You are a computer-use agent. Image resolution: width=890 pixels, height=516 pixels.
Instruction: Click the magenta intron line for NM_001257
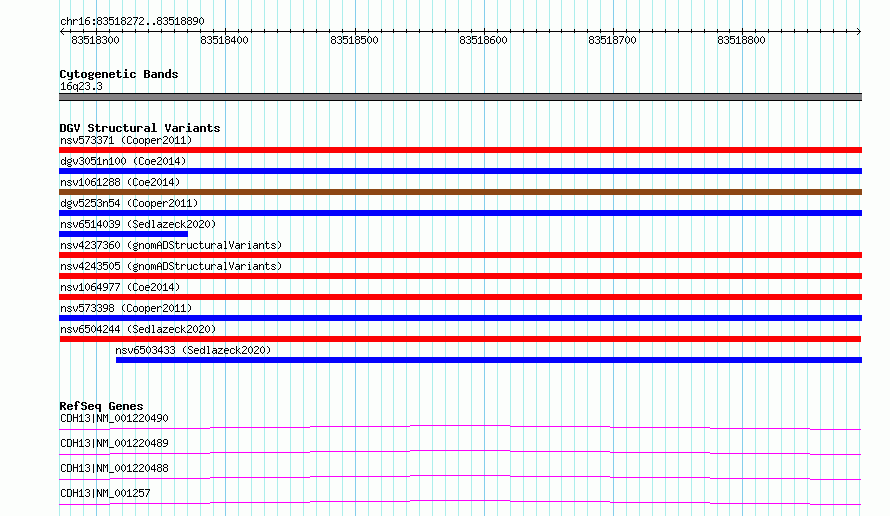(460, 502)
